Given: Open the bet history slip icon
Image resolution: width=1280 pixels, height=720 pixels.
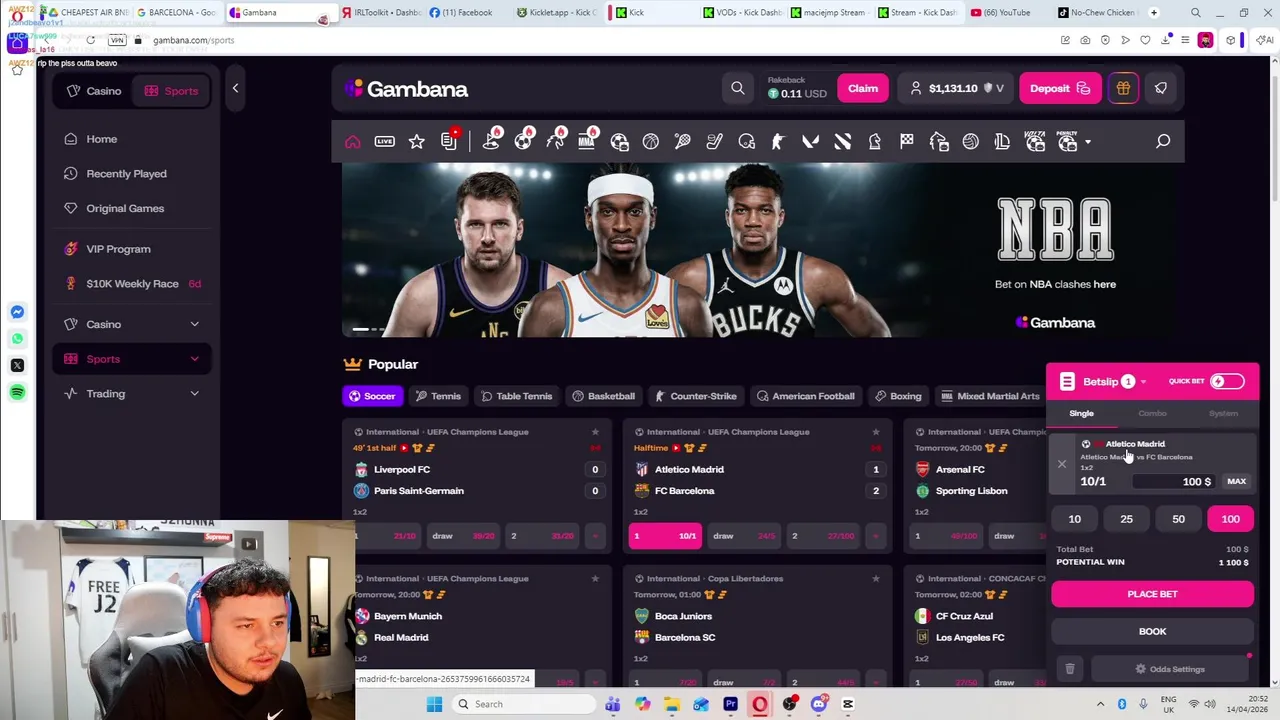Looking at the screenshot, I should (x=448, y=142).
